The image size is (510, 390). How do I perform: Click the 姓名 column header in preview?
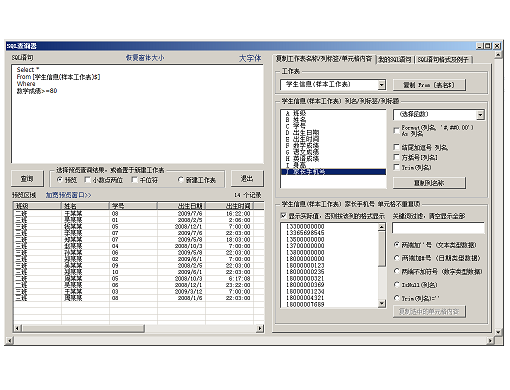(x=86, y=206)
